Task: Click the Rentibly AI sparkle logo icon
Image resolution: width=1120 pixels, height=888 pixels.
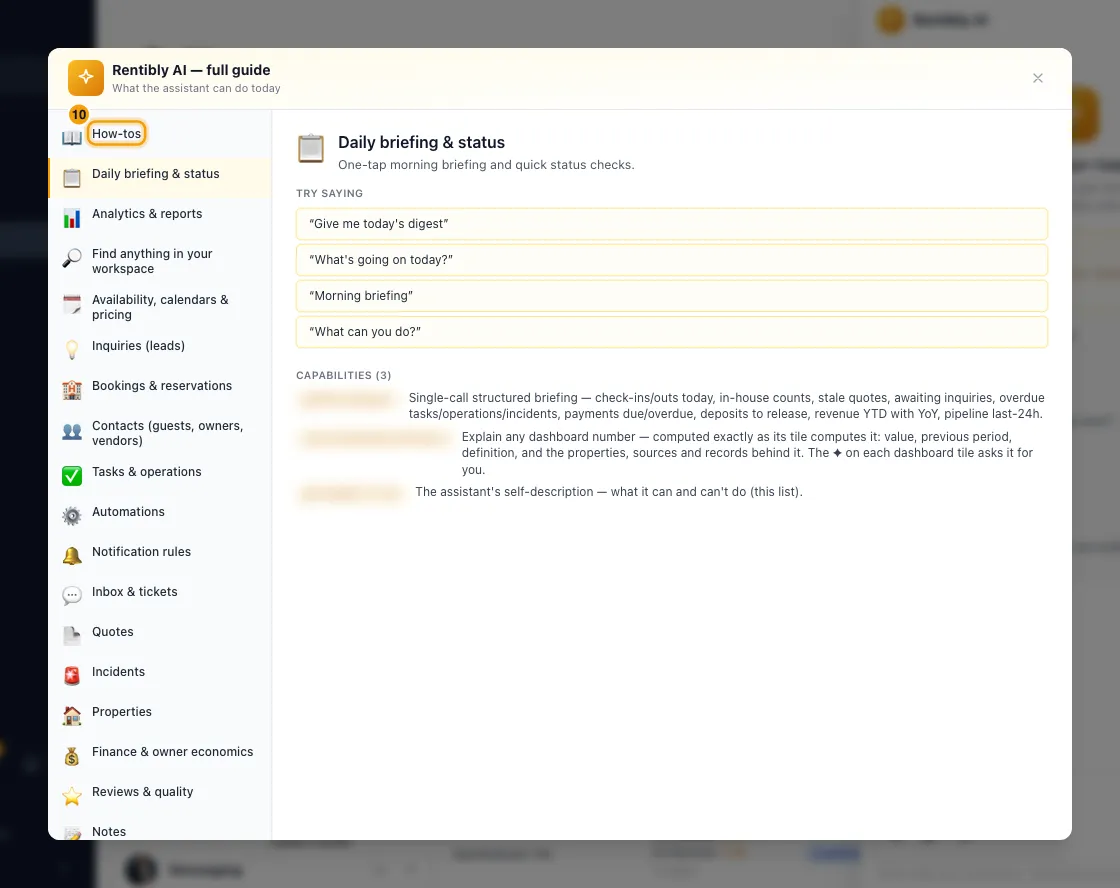Action: point(86,78)
